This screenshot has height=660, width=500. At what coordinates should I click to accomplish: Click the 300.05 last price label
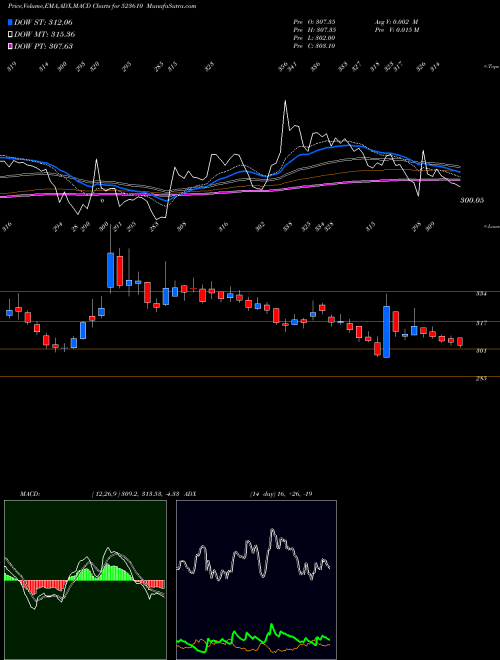point(471,200)
